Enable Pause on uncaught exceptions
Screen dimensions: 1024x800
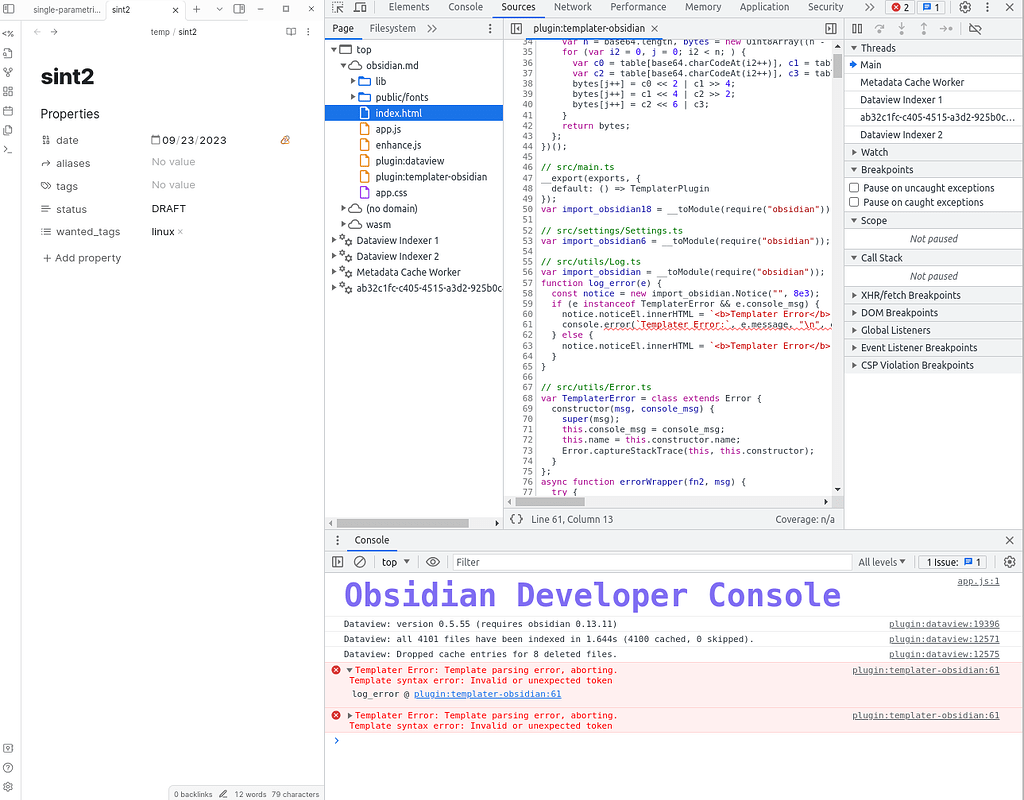(856, 189)
